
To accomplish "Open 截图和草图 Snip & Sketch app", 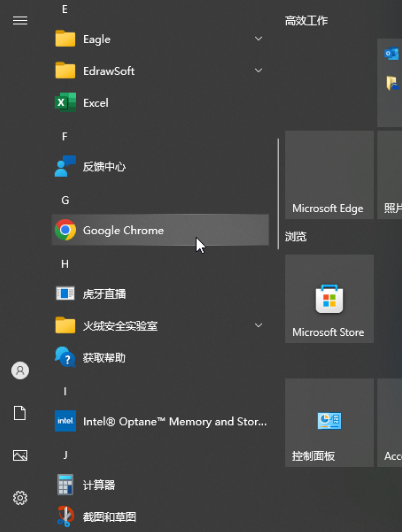I will pos(160,516).
